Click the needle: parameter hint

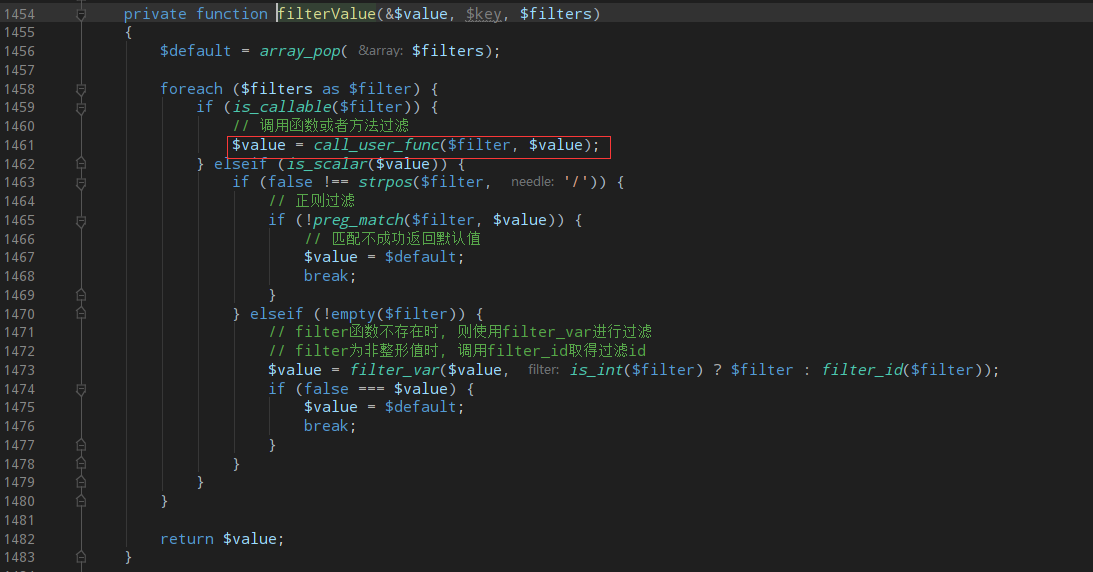point(533,182)
